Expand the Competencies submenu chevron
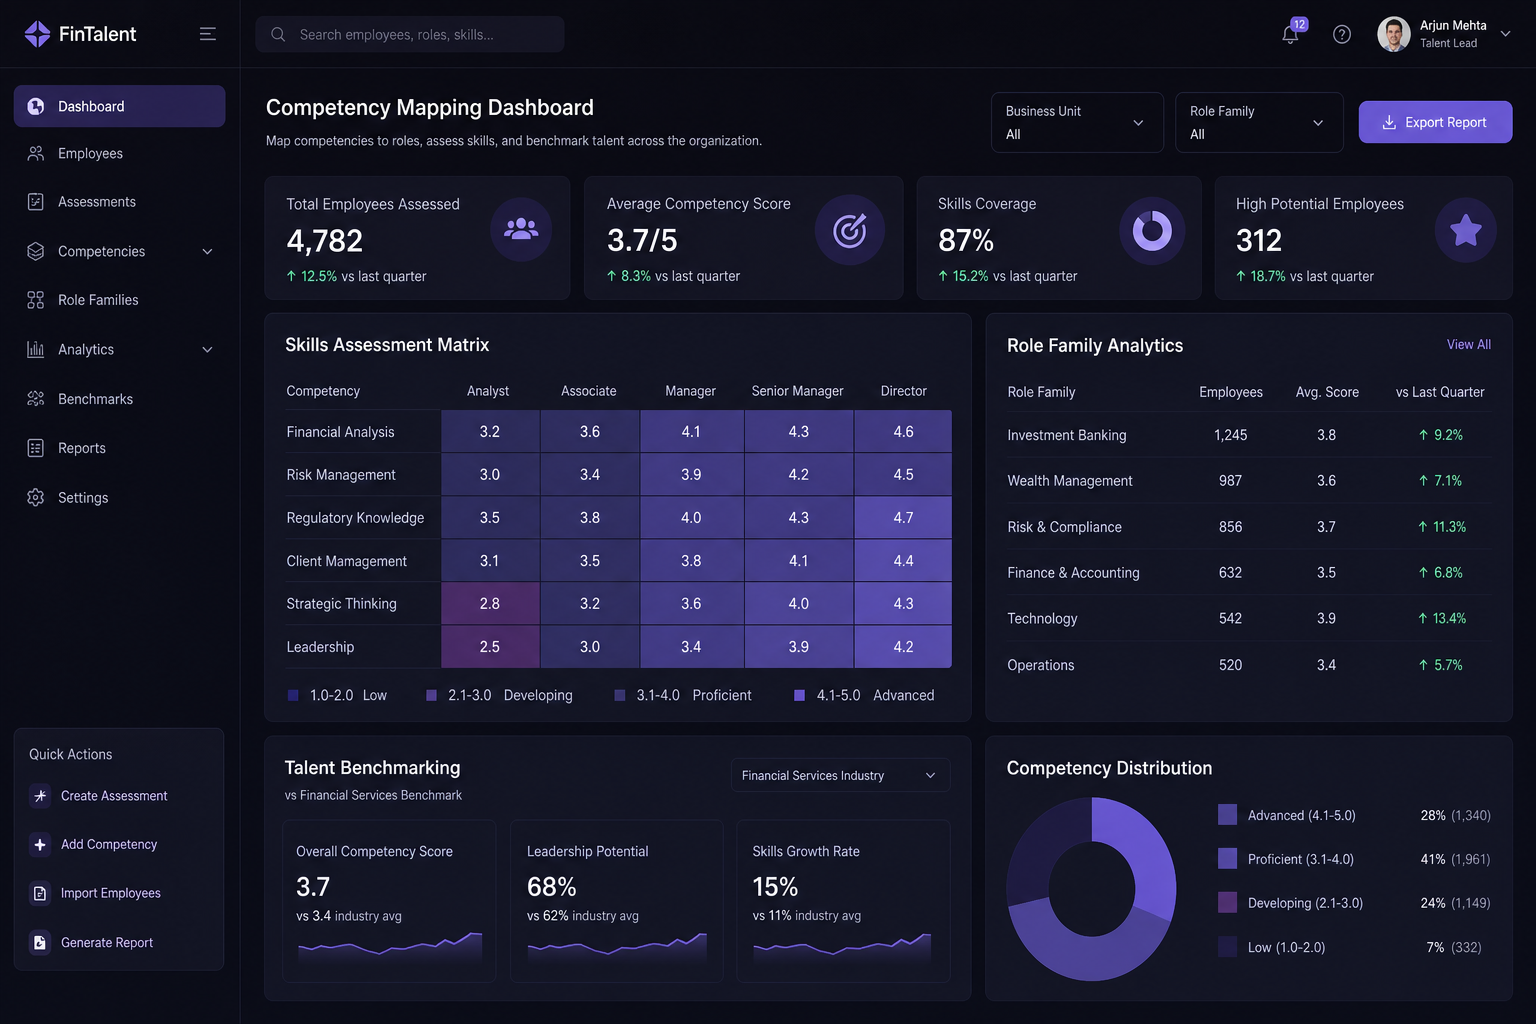Image resolution: width=1536 pixels, height=1024 pixels. click(208, 252)
